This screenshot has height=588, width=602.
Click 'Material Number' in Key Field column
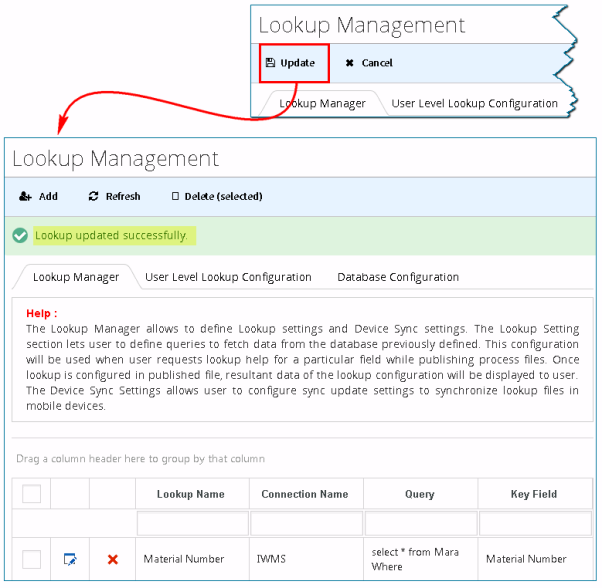tap(526, 559)
